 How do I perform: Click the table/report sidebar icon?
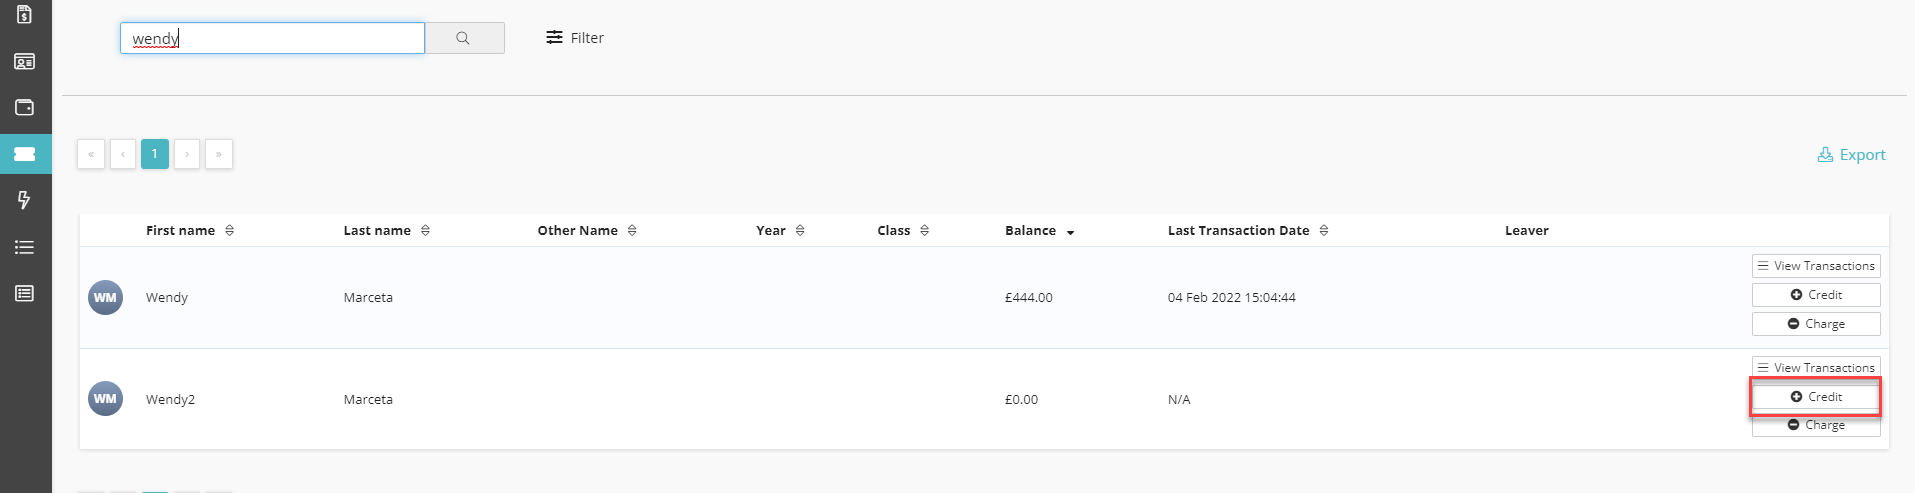pyautogui.click(x=25, y=293)
